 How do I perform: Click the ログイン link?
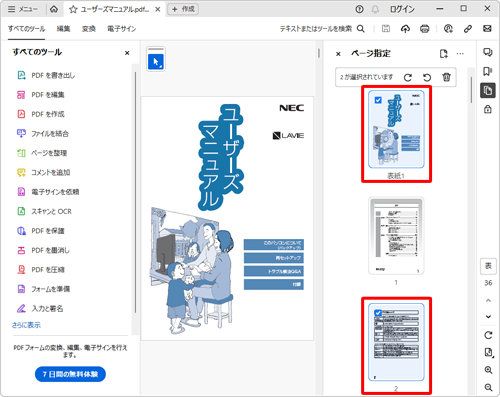pos(402,9)
